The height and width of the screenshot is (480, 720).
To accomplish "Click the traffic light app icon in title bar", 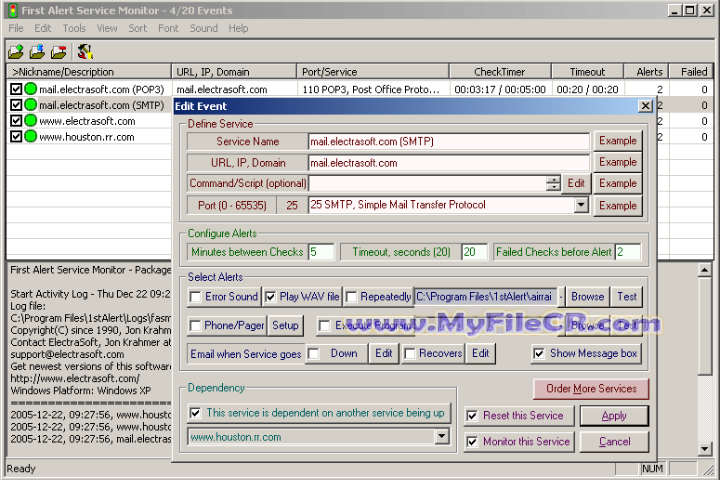I will pyautogui.click(x=12, y=10).
